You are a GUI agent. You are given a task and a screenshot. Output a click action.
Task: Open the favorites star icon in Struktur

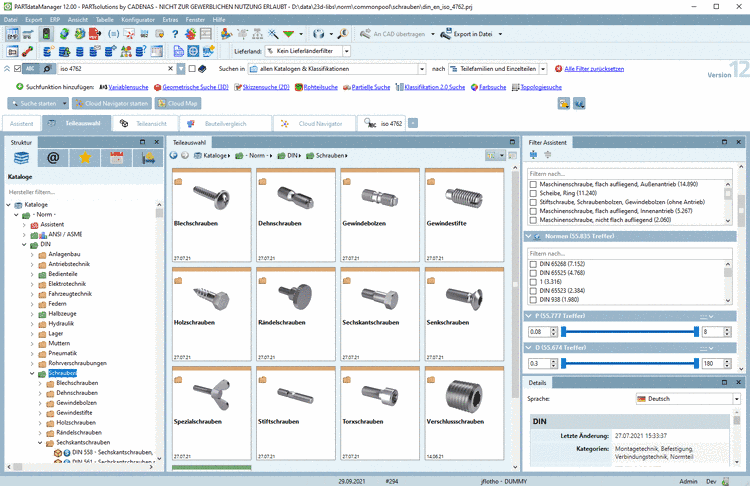pos(85,157)
